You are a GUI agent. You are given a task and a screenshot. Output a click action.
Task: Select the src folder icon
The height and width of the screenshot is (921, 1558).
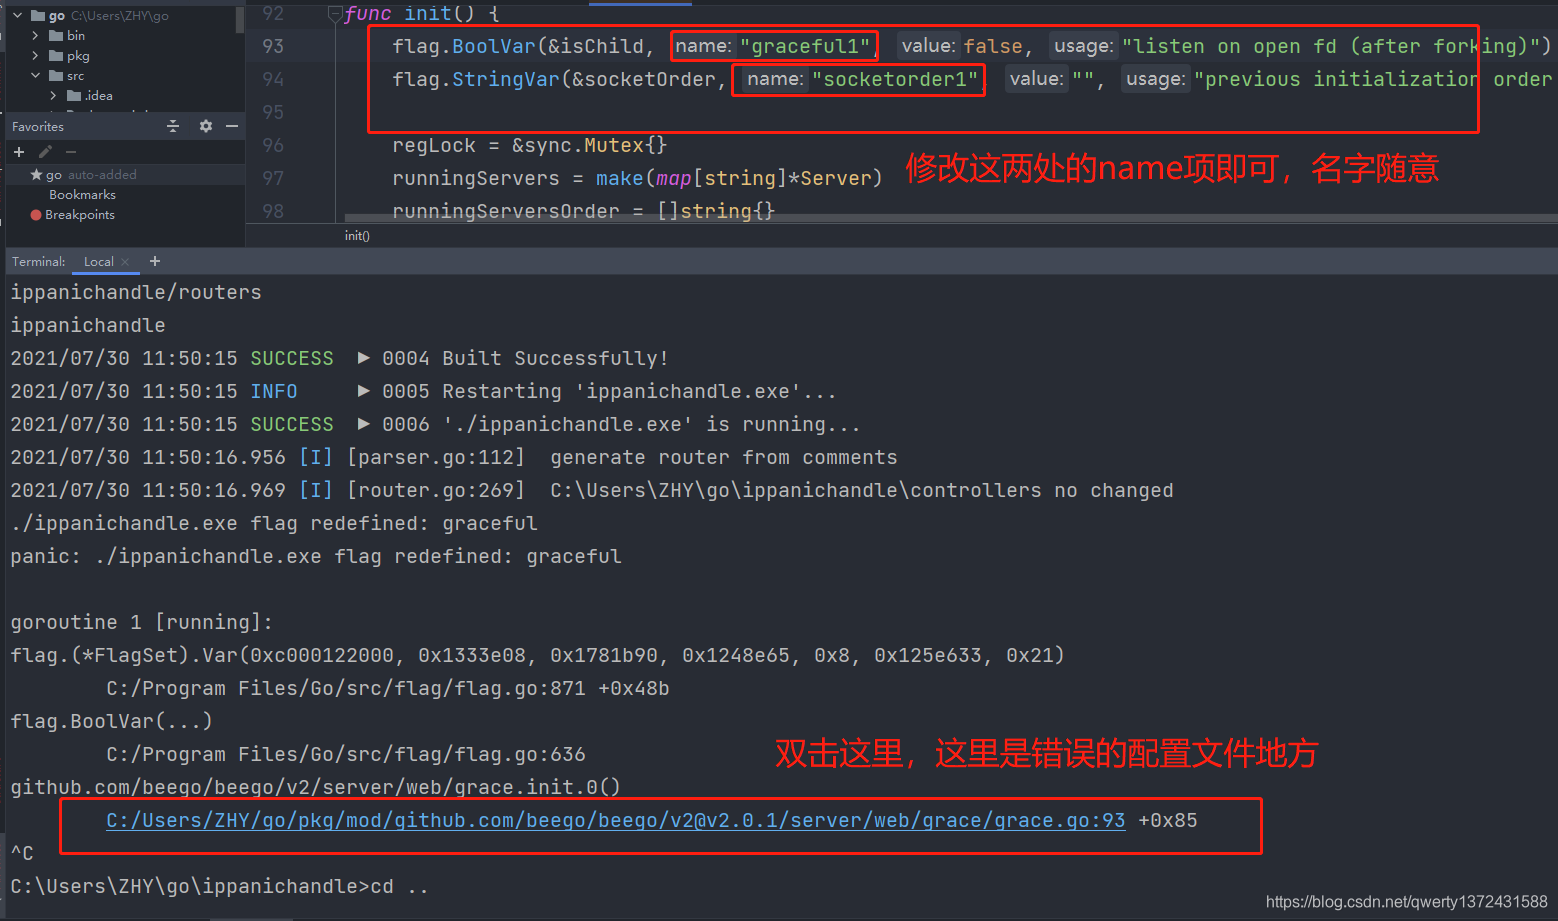(x=57, y=75)
